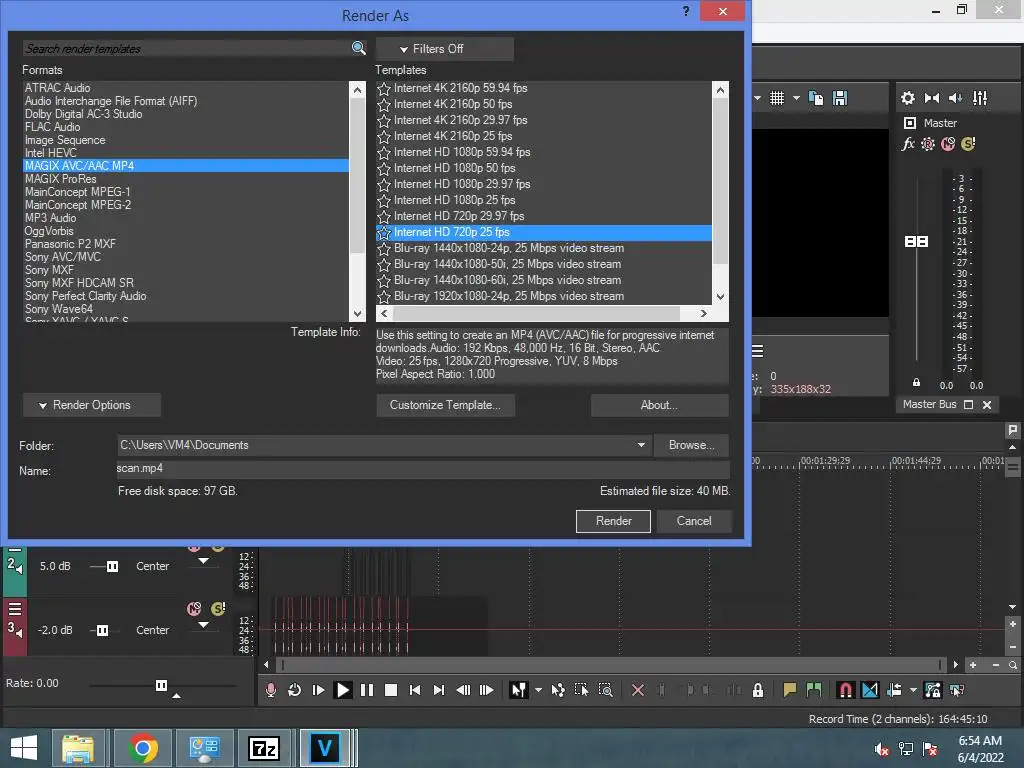Open the preview grid overlay dropdown arrow
Screen dimensions: 1024x768
tap(796, 98)
